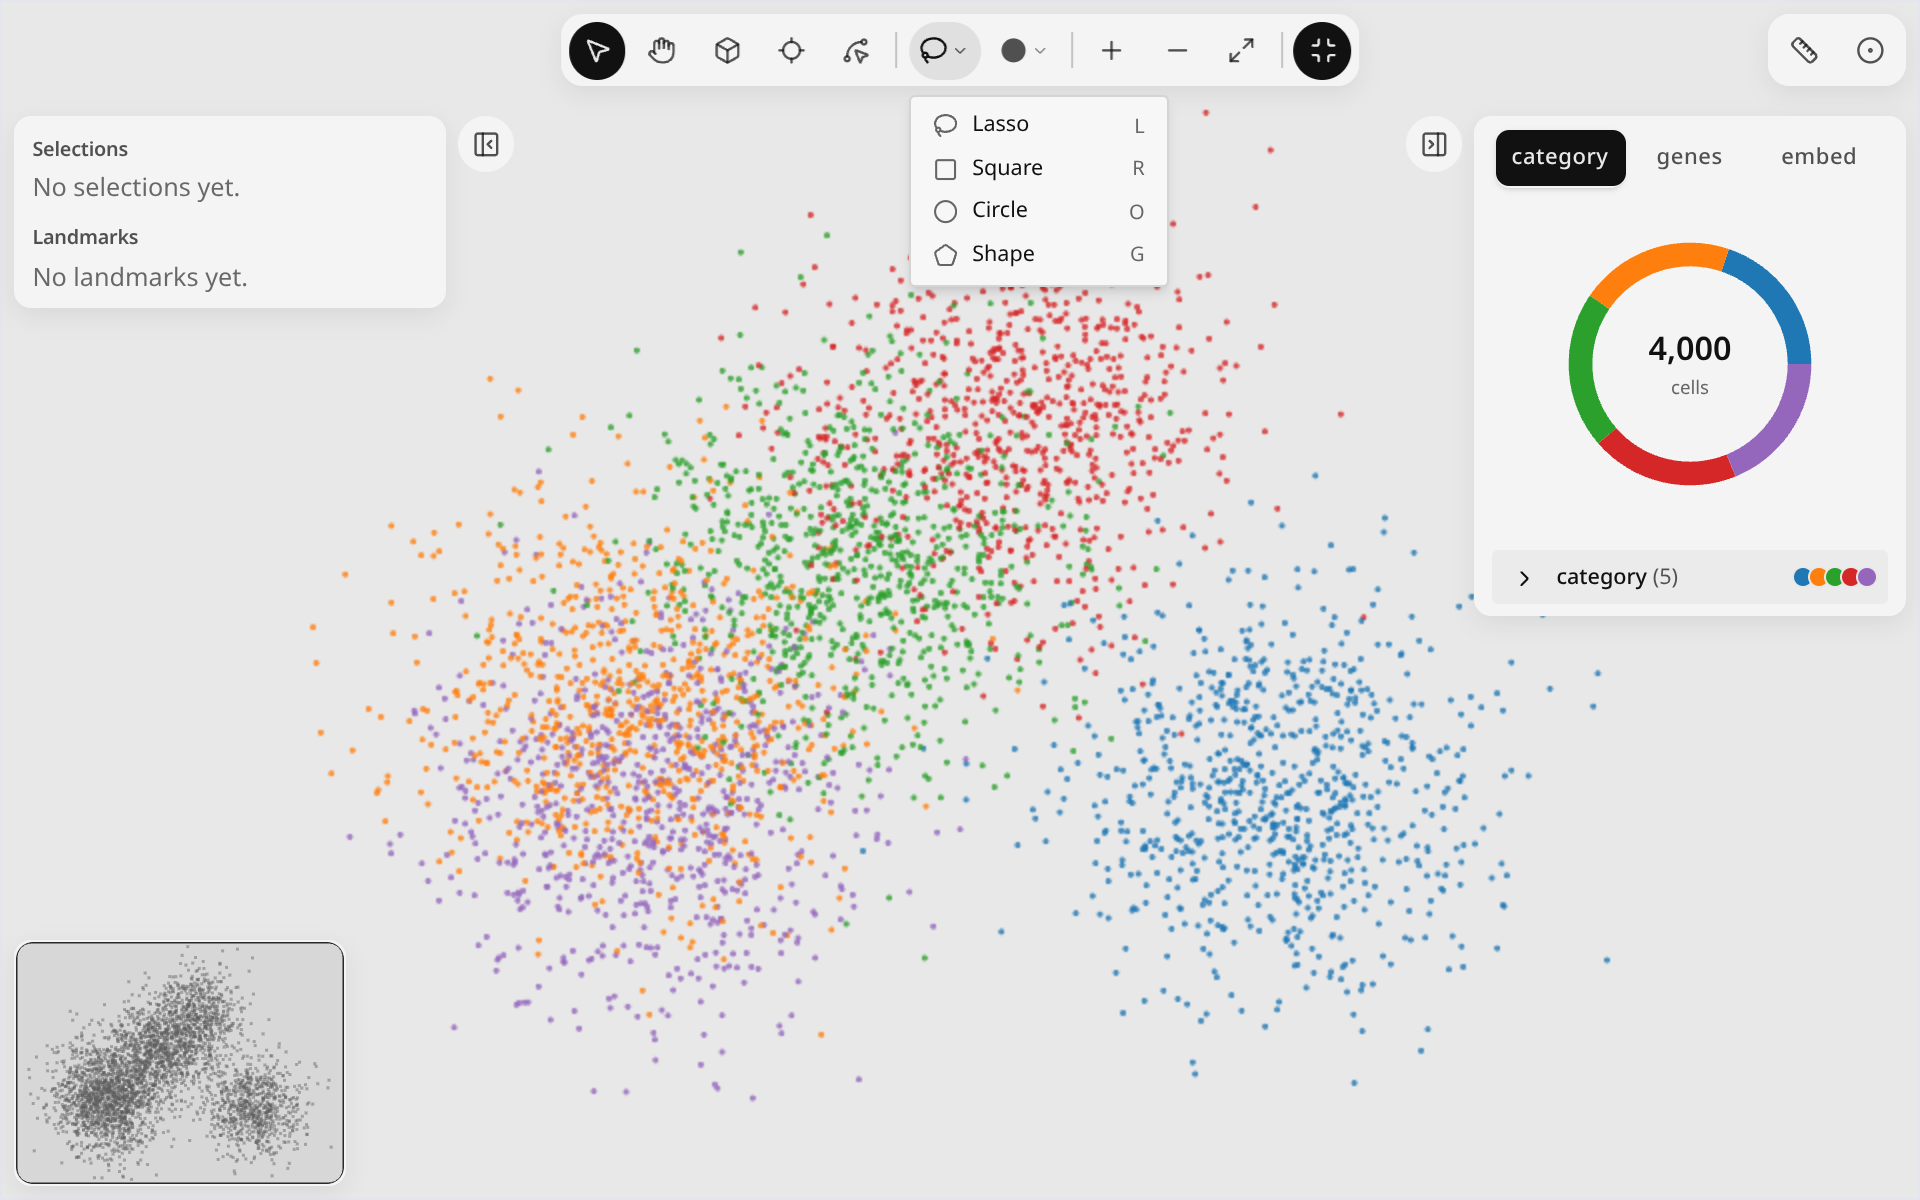Expand the category (5) row chevron
Viewport: 1920px width, 1200px height.
point(1524,578)
